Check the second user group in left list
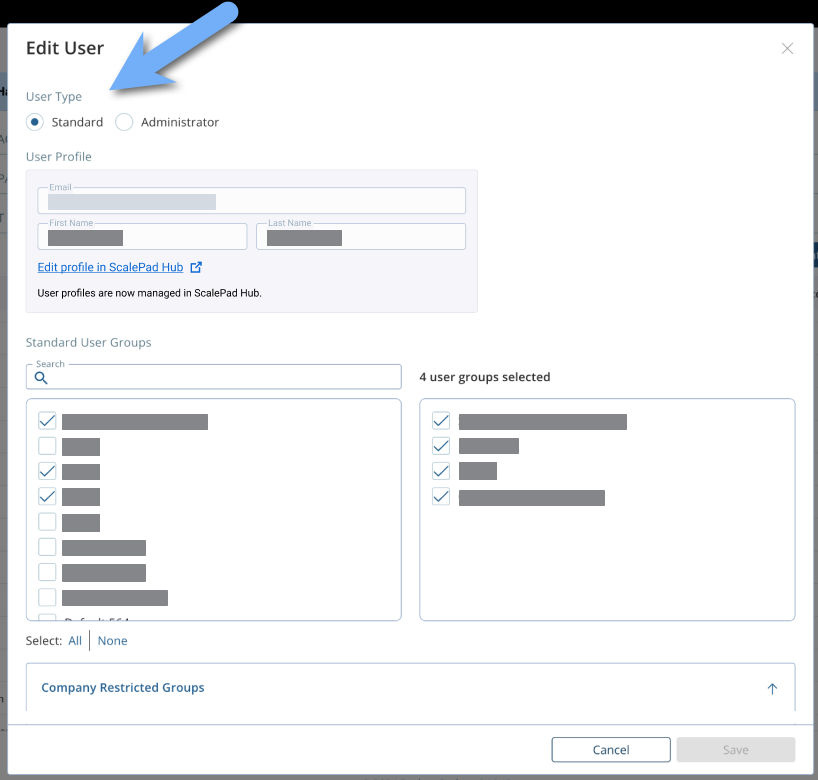Image resolution: width=818 pixels, height=780 pixels. (x=47, y=446)
